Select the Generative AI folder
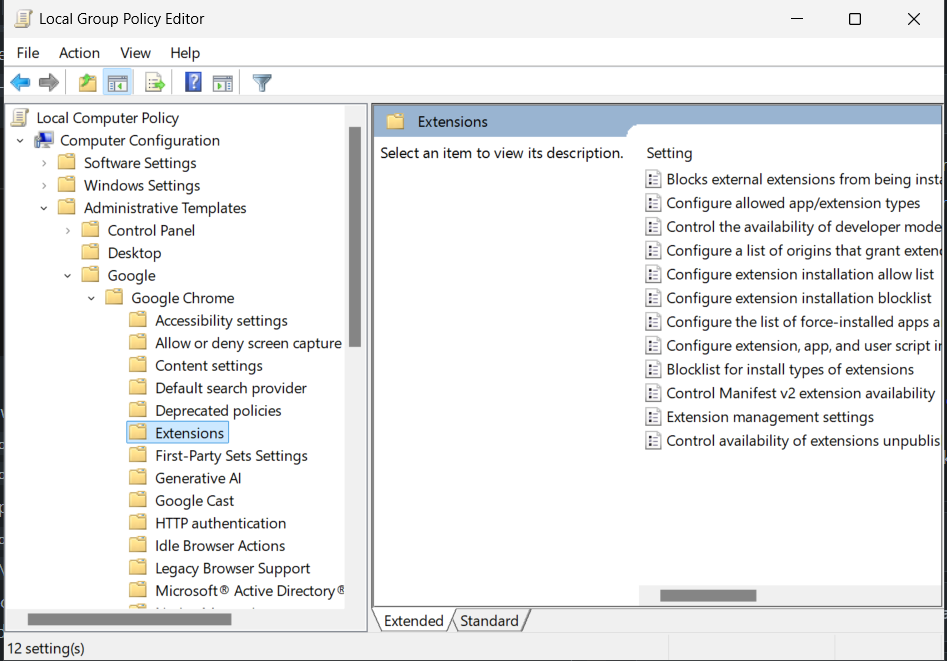The height and width of the screenshot is (661, 947). pos(197,478)
